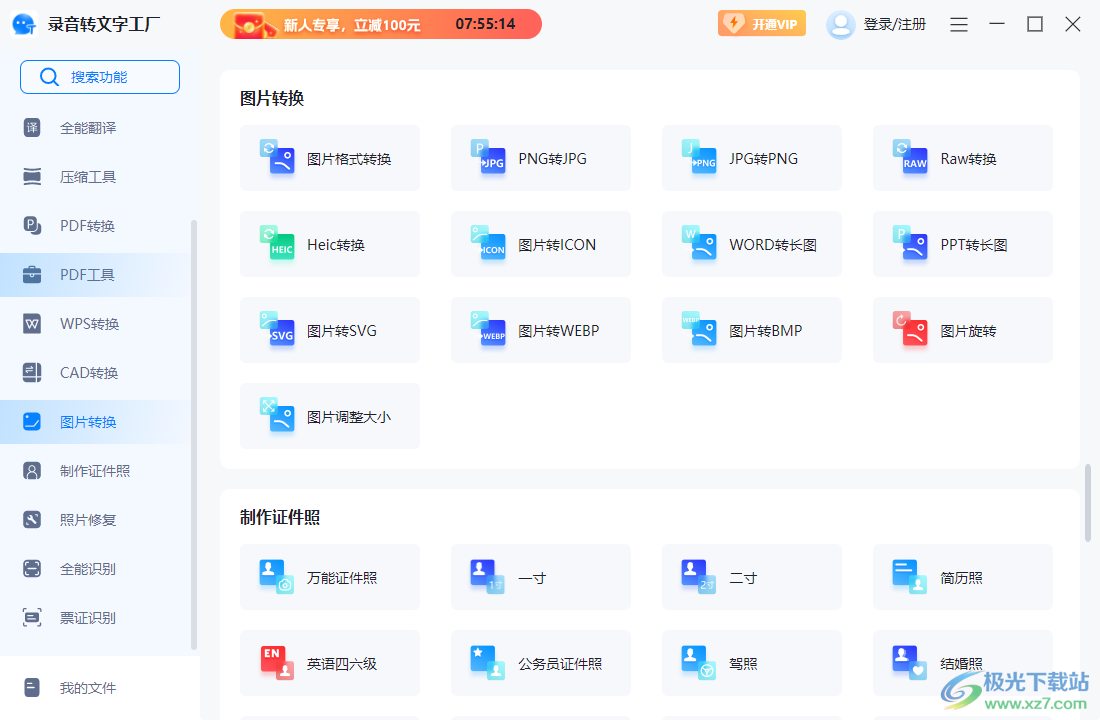Select 照片修复 in the sidebar
The width and height of the screenshot is (1100, 720).
[95, 520]
